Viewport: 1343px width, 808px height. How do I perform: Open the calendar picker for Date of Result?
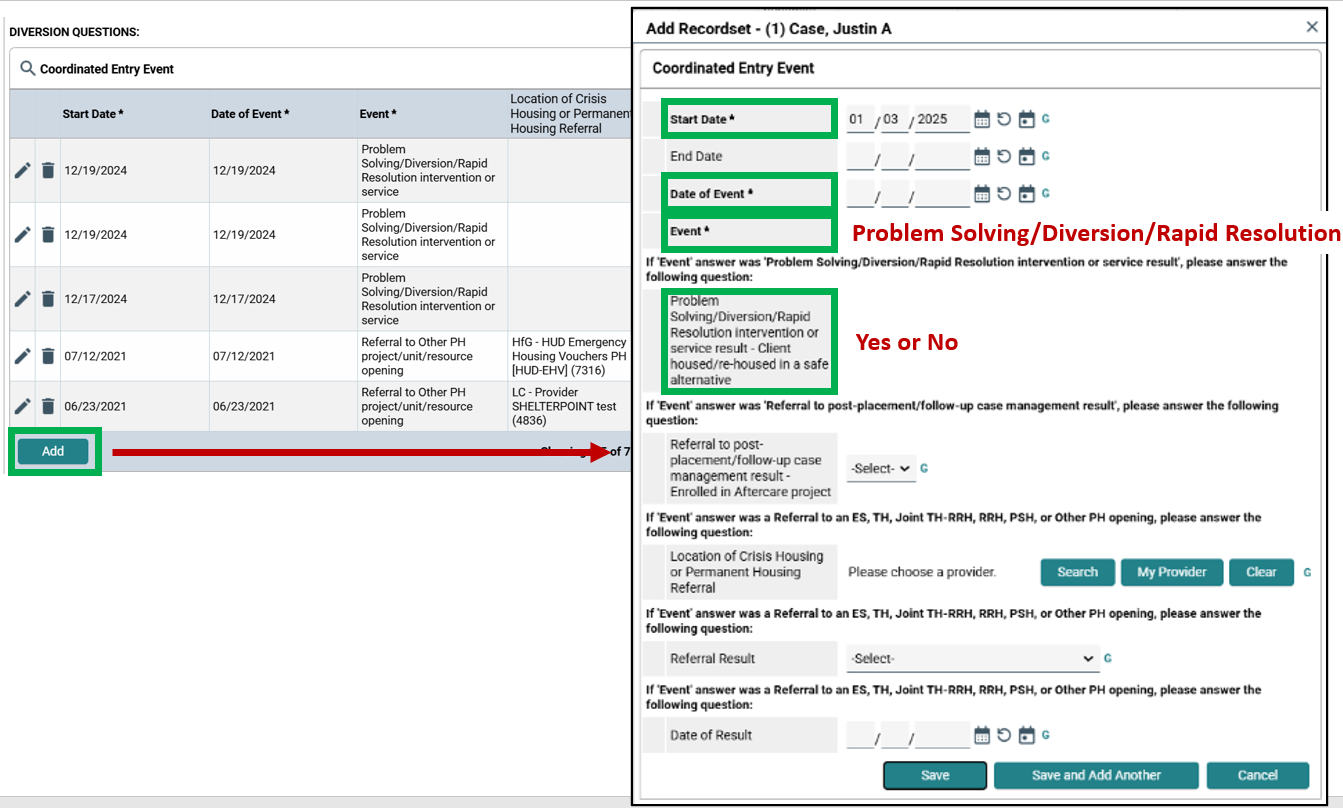pos(982,735)
